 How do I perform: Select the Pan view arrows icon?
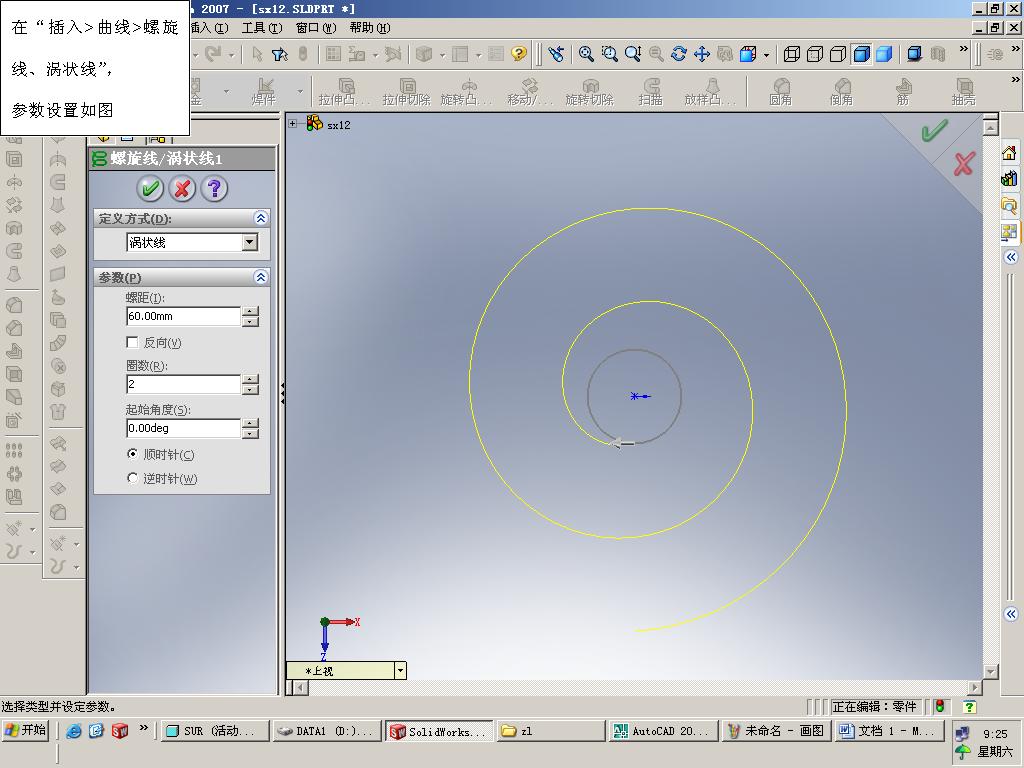(x=702, y=54)
